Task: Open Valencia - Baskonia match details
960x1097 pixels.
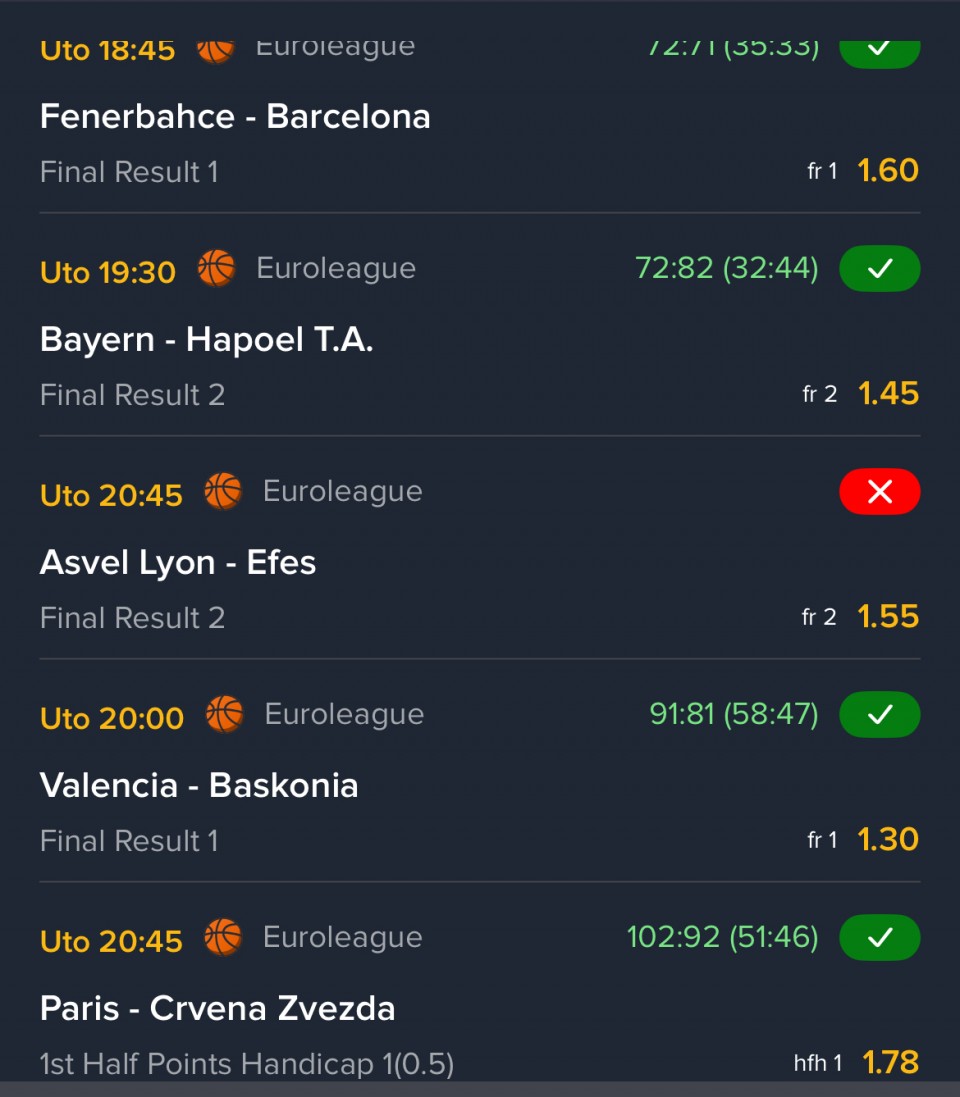Action: [x=199, y=786]
